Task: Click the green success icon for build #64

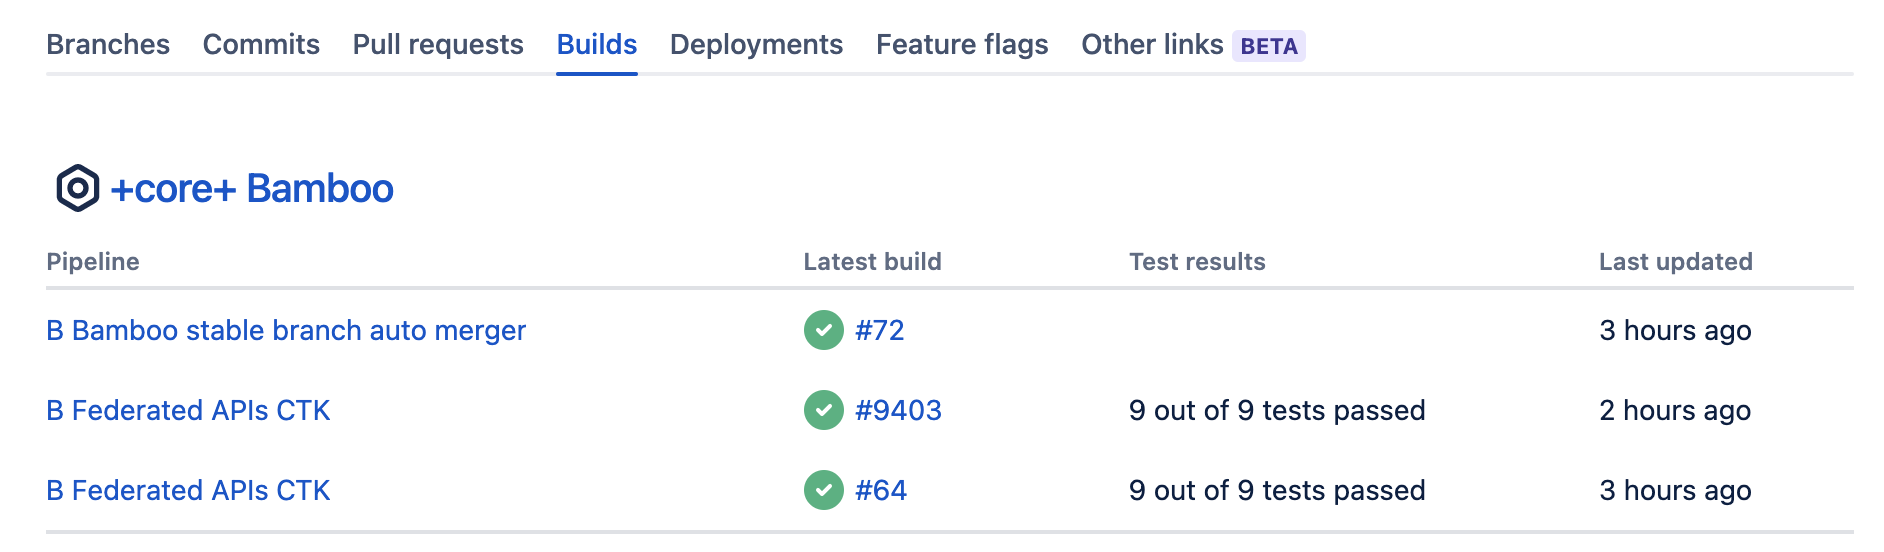Action: (824, 490)
